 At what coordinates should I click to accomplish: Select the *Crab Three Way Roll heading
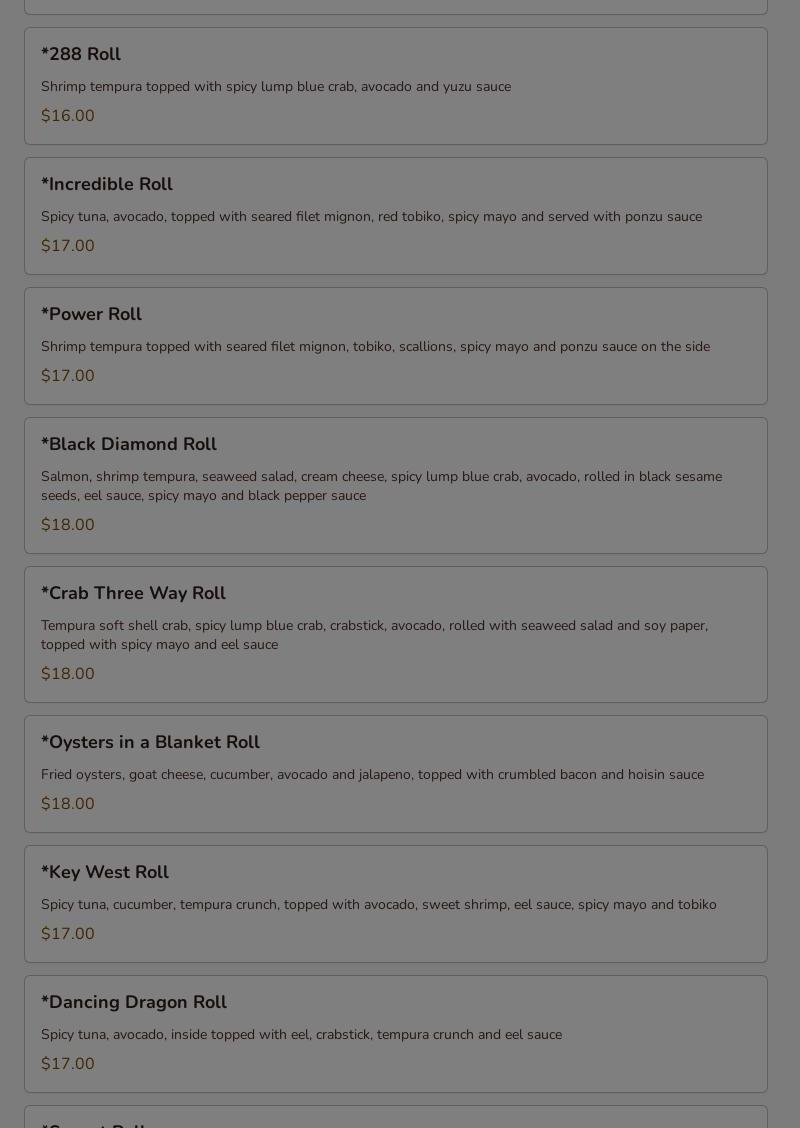(x=133, y=593)
